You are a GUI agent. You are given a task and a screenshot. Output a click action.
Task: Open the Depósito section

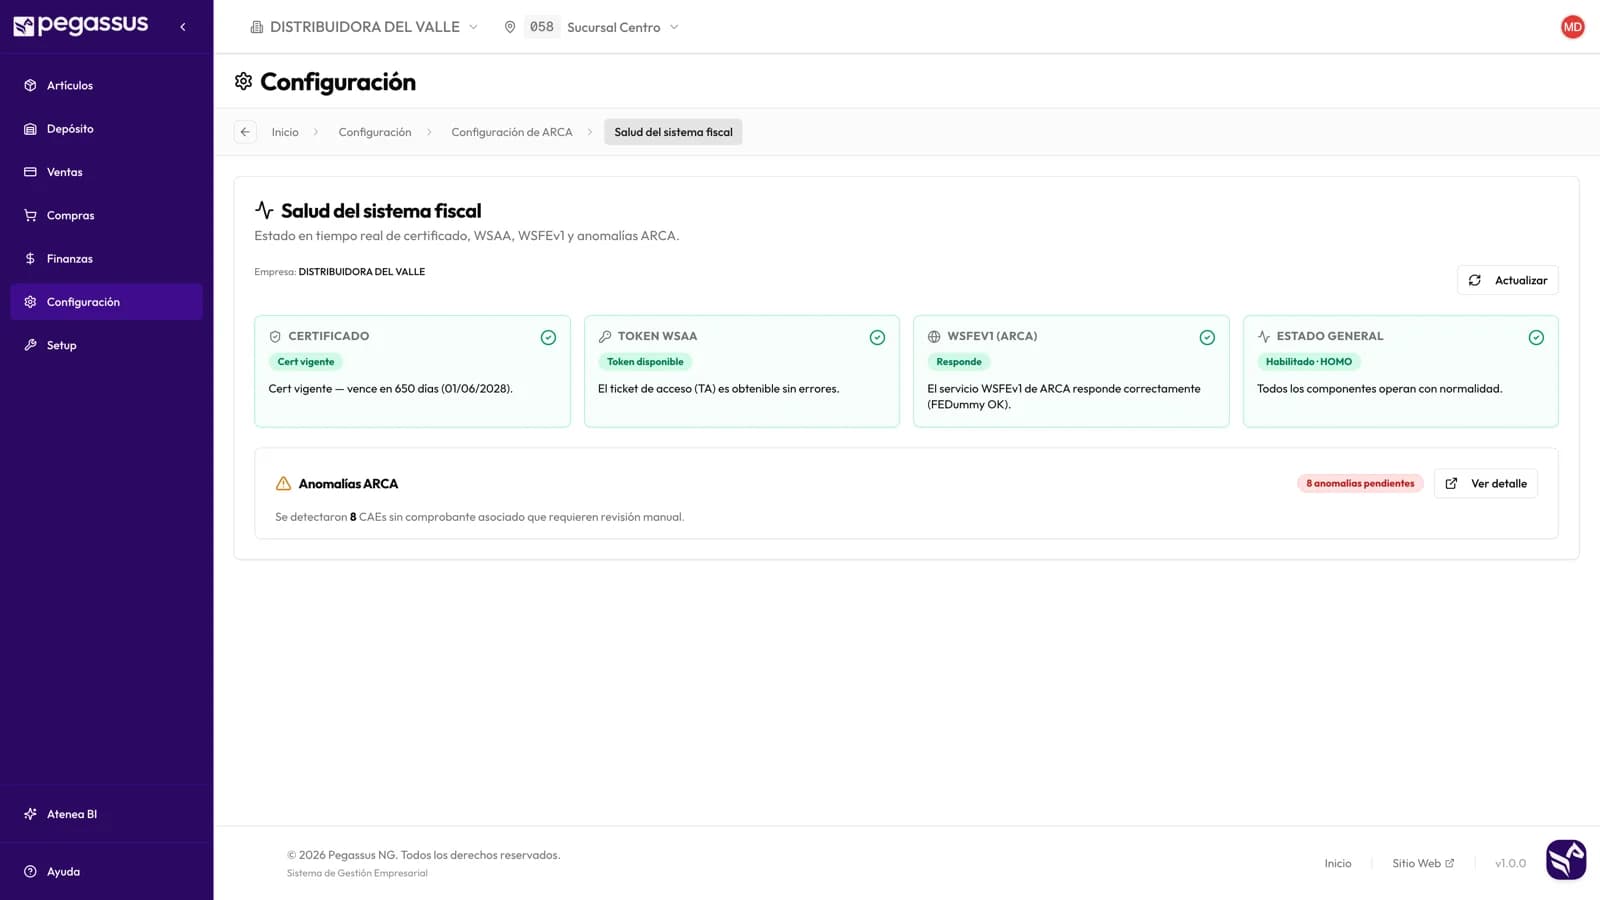(106, 129)
